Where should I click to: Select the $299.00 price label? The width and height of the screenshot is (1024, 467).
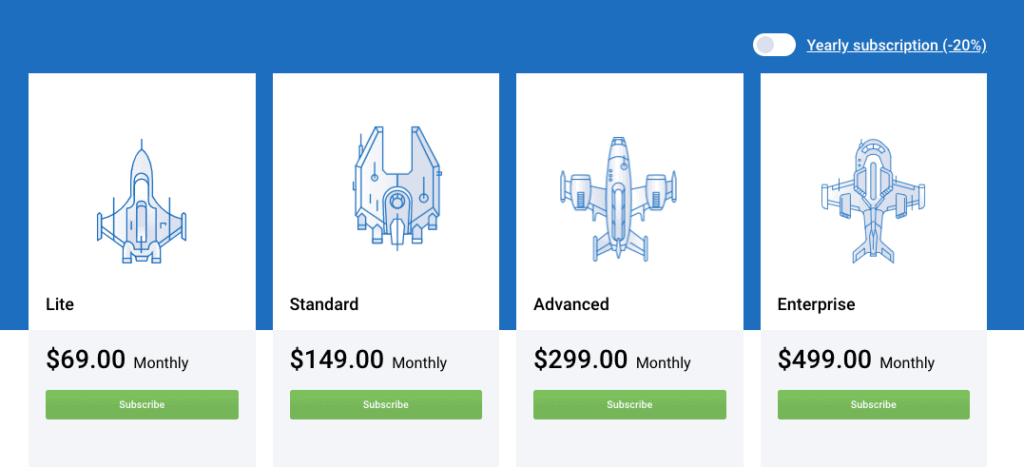[x=581, y=360]
